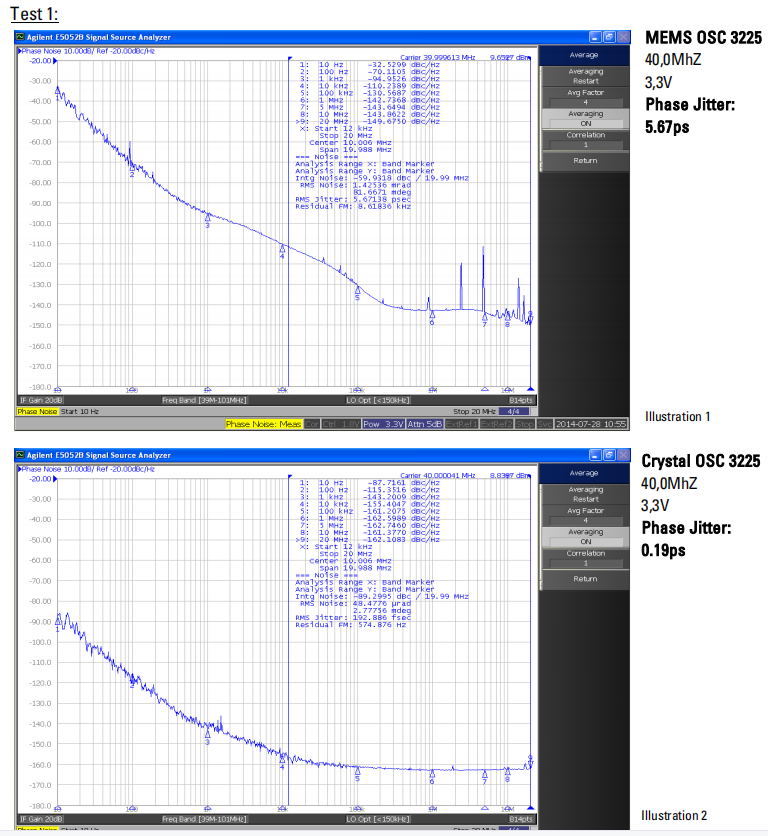Click the Agilent icon in the Crystal analyzer title bar
The width and height of the screenshot is (768, 836).
point(21,455)
